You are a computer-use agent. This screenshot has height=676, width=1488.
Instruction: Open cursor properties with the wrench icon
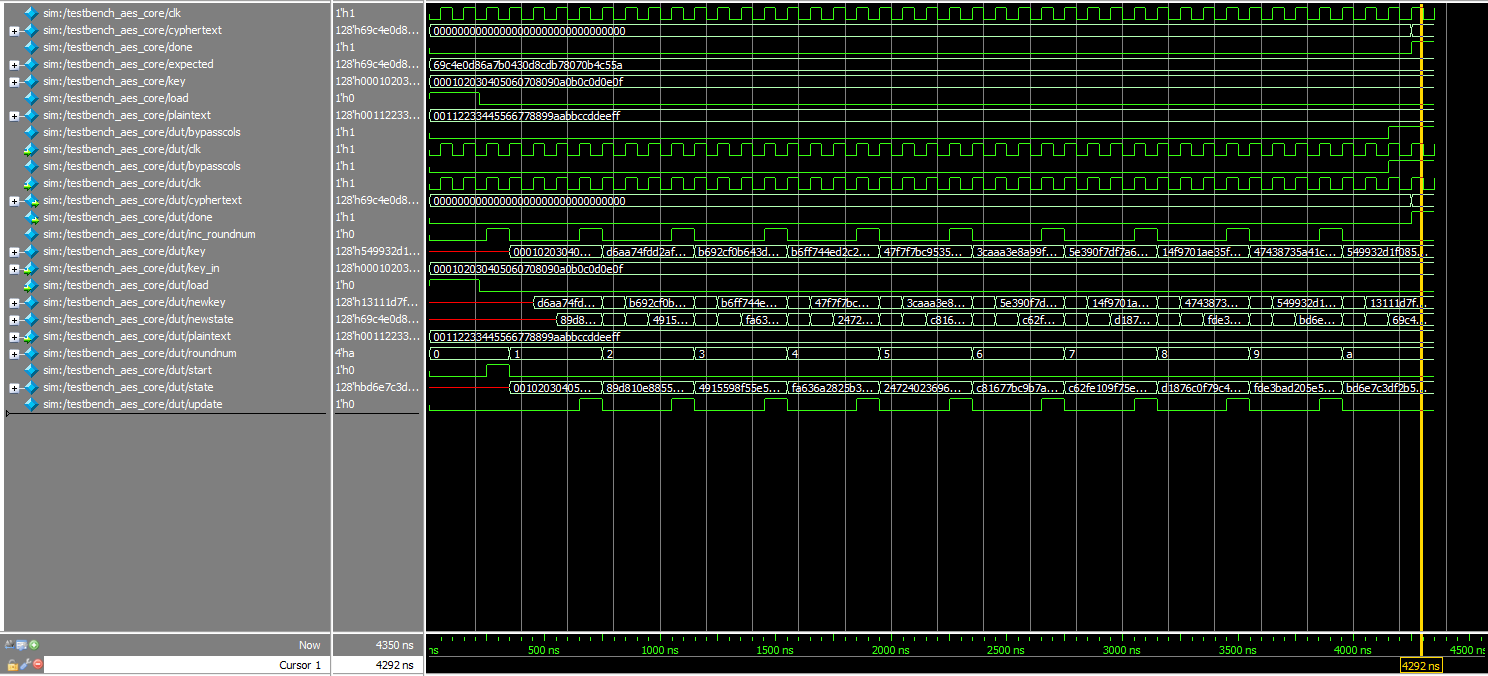click(25, 664)
